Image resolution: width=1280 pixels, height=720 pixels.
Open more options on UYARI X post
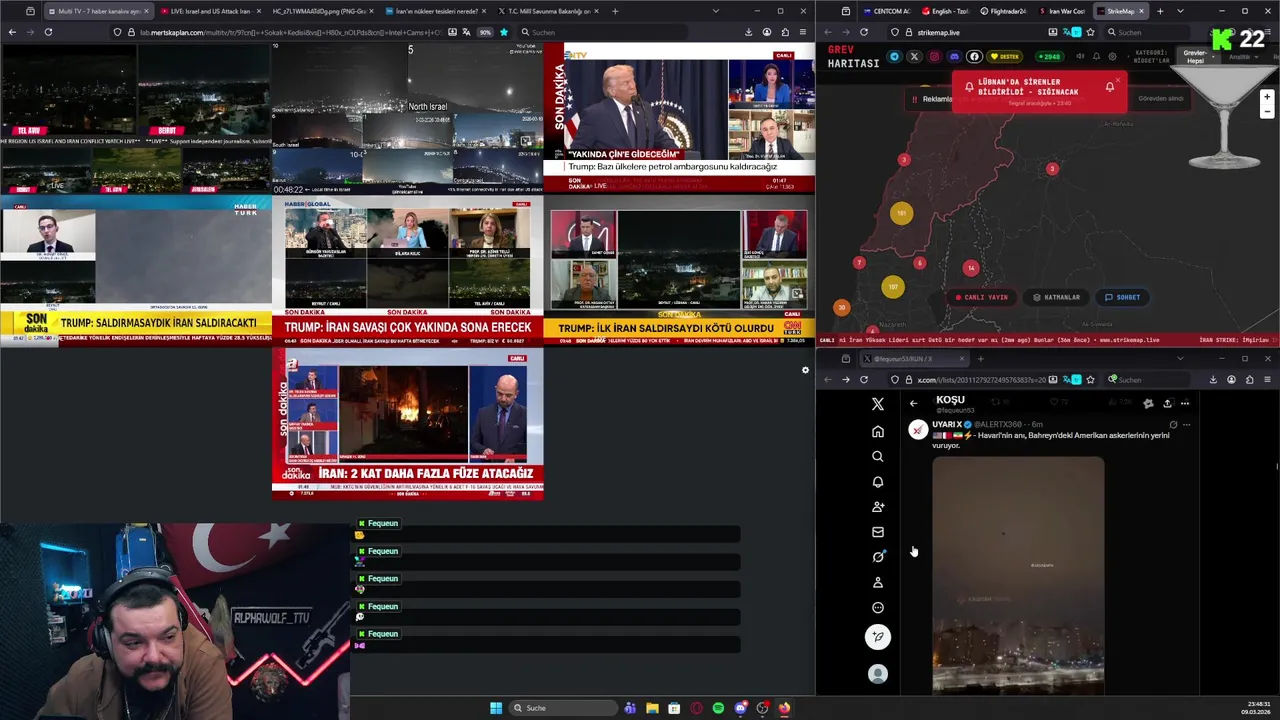pyautogui.click(x=1187, y=424)
